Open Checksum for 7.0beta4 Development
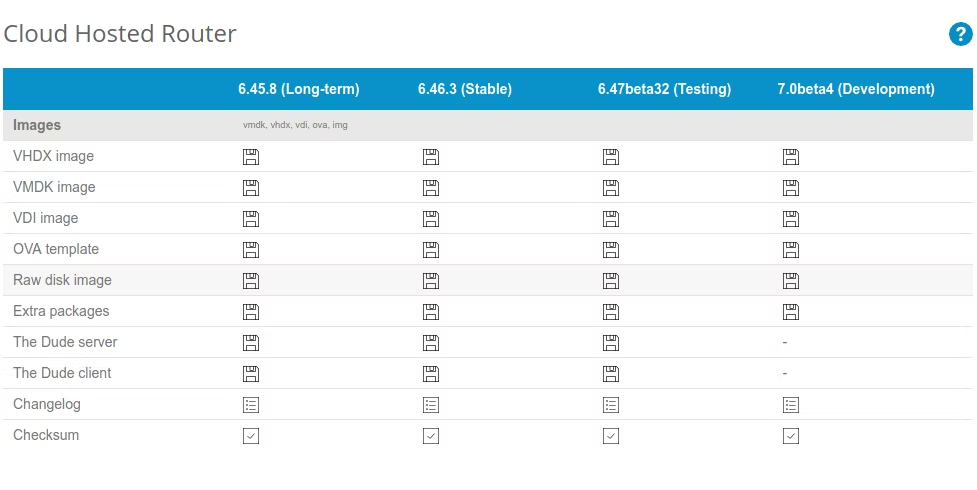This screenshot has height=490, width=977. pos(791,436)
